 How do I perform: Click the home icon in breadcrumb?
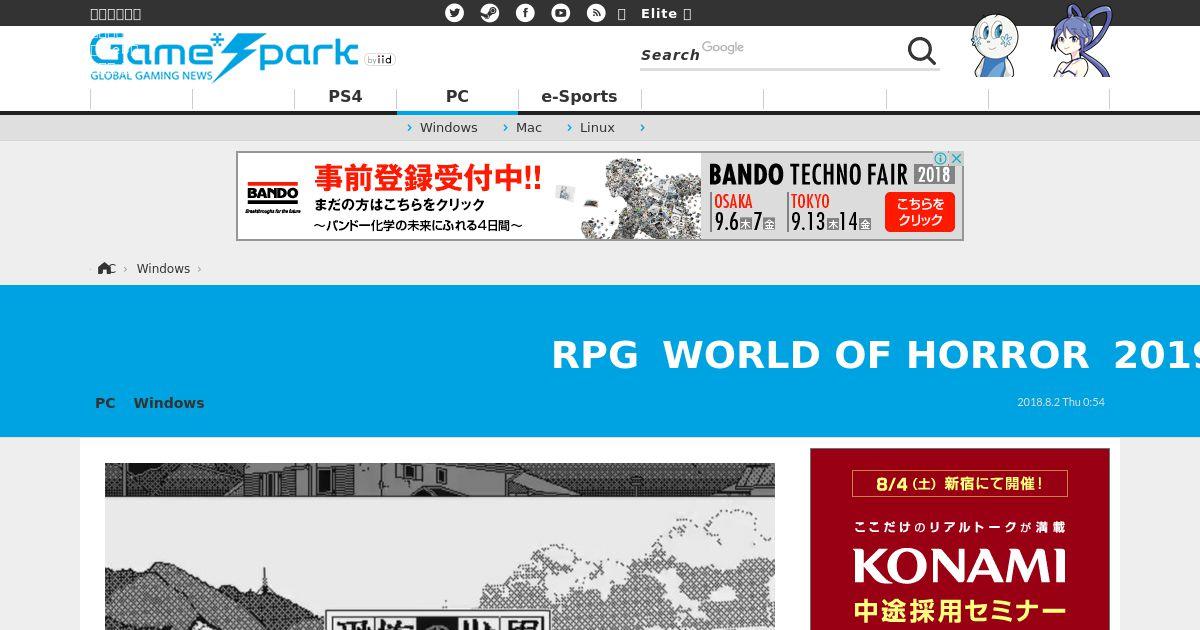coord(105,268)
